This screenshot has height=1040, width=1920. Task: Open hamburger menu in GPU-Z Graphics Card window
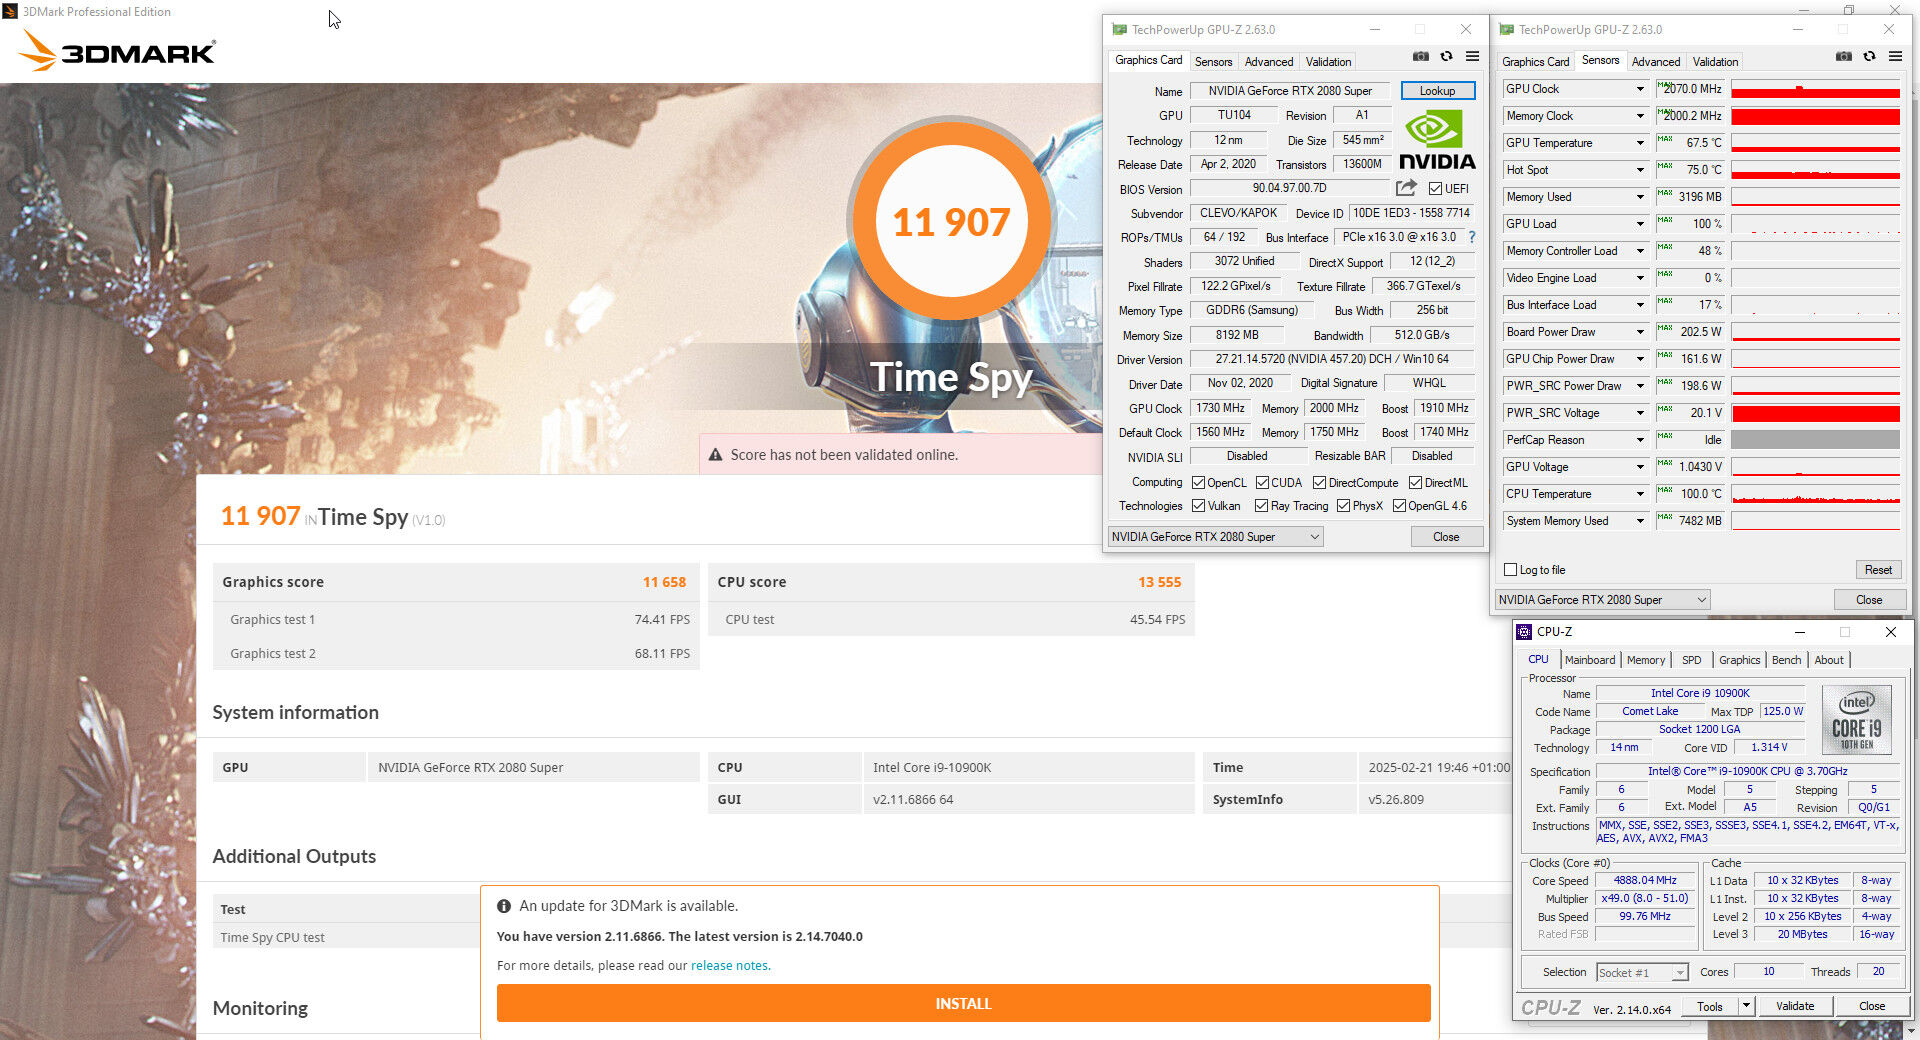pyautogui.click(x=1472, y=57)
